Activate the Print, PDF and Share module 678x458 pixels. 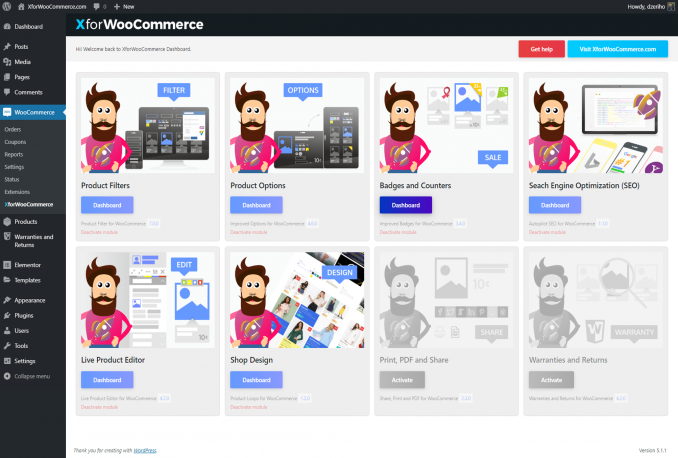tap(401, 380)
